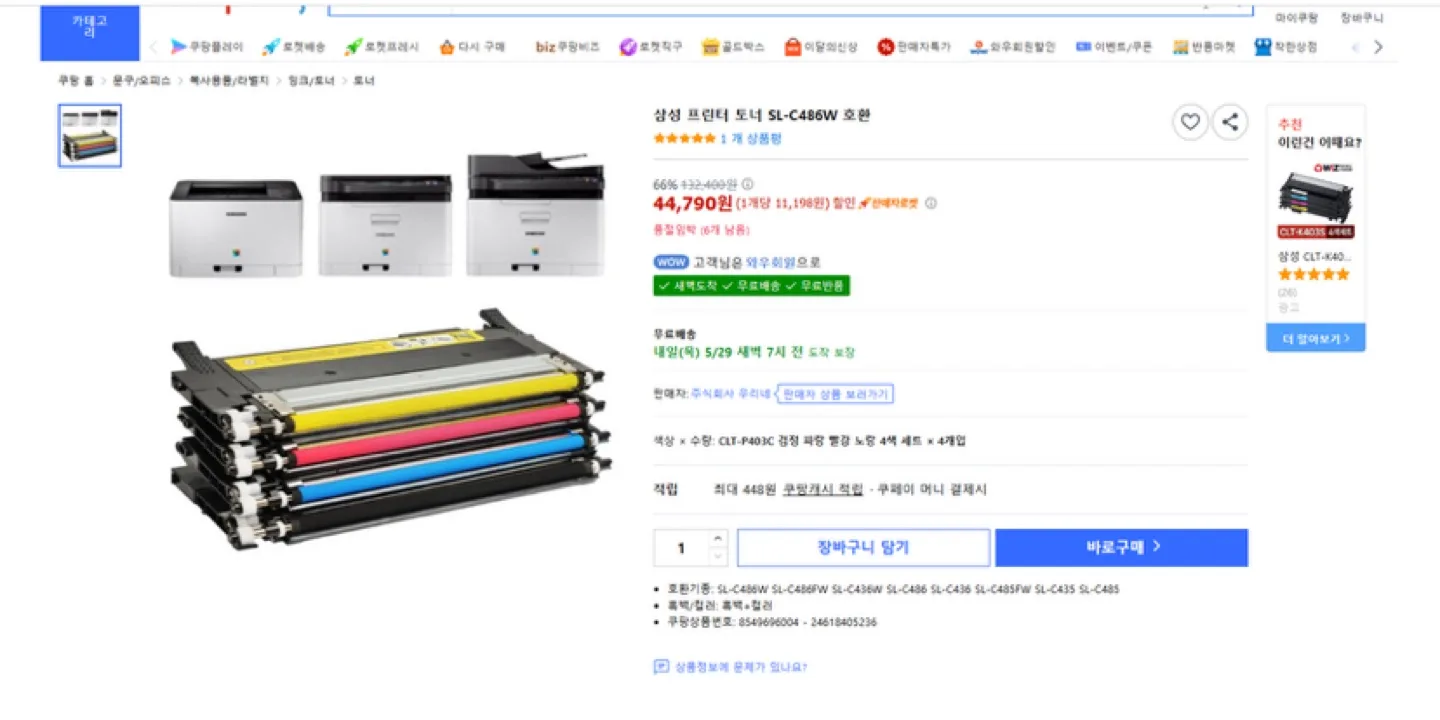The width and height of the screenshot is (1440, 720).
Task: Open the 카테고리 category menu
Action: click(x=89, y=27)
